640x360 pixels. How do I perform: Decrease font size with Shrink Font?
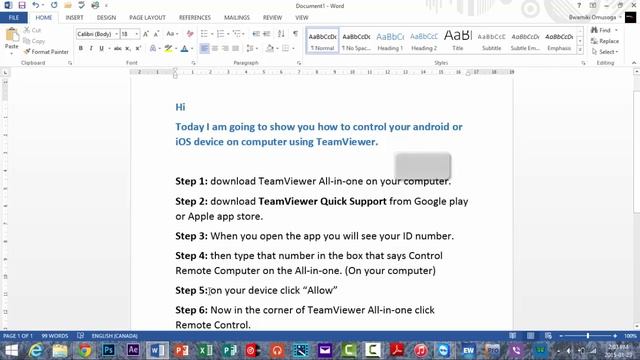(156, 34)
